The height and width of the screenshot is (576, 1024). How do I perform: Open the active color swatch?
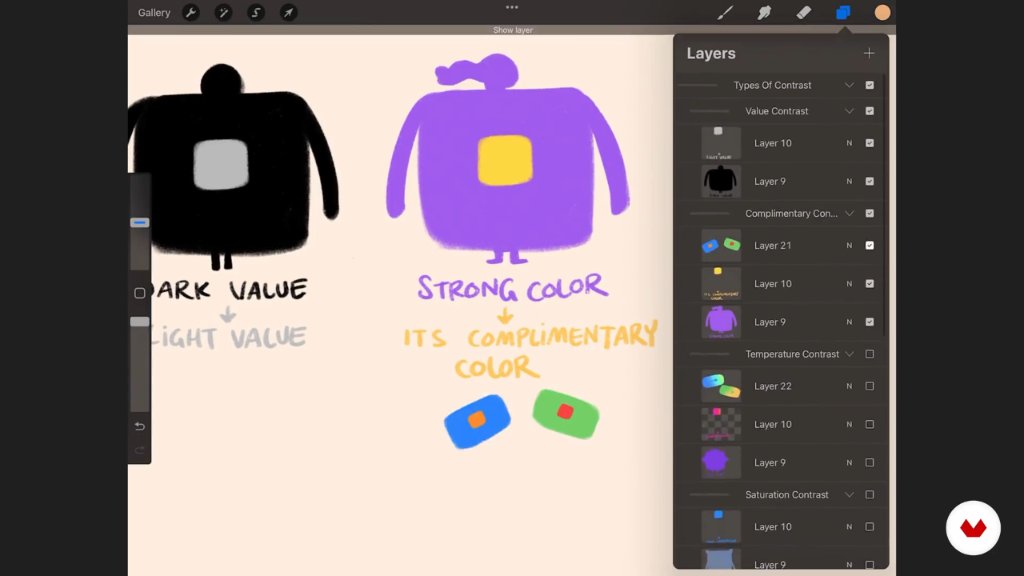click(882, 12)
